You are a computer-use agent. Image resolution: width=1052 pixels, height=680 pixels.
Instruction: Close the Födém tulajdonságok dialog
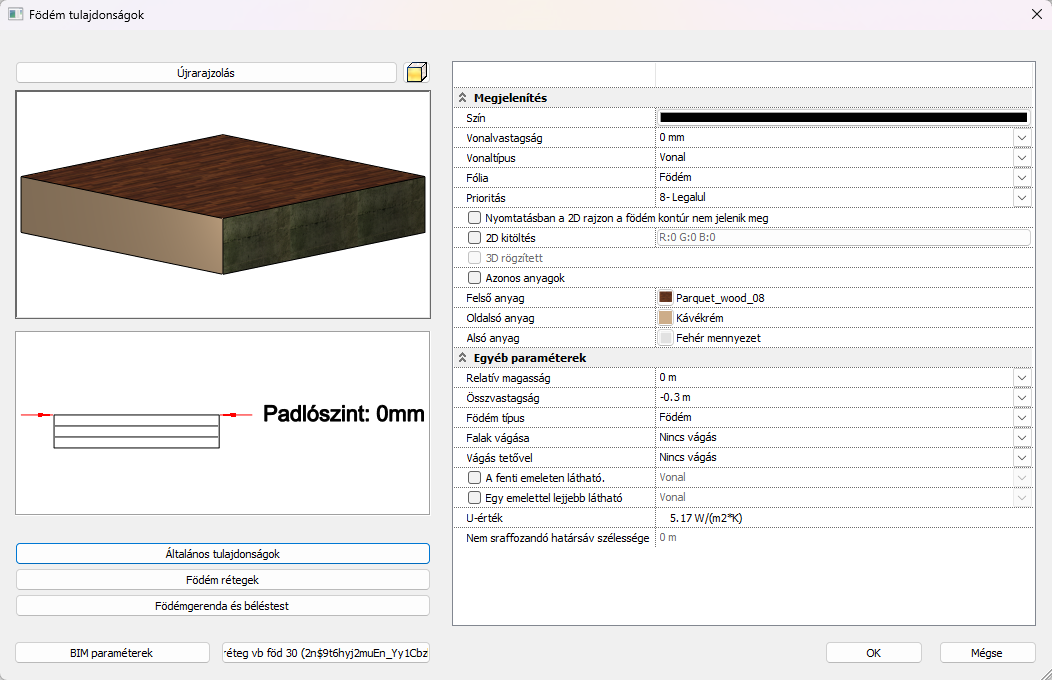click(x=1036, y=15)
